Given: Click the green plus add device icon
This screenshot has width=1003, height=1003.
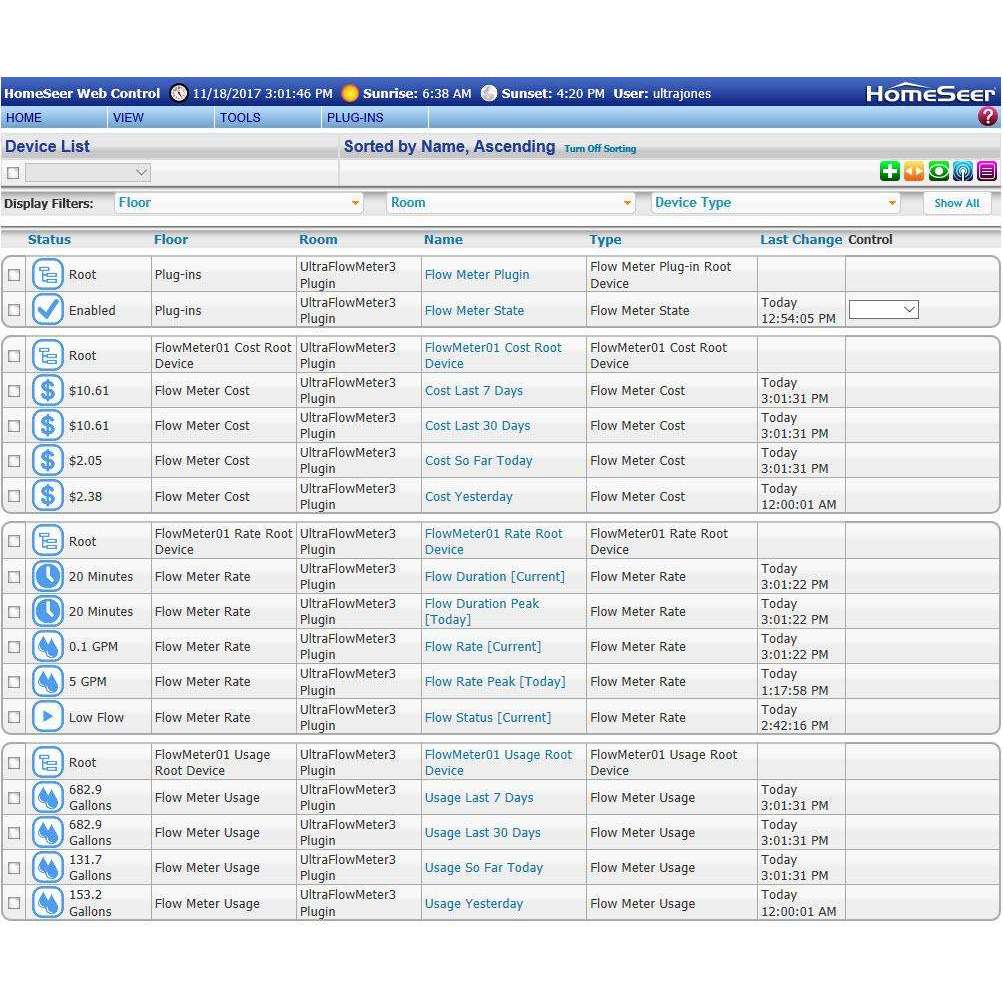Looking at the screenshot, I should tap(889, 172).
